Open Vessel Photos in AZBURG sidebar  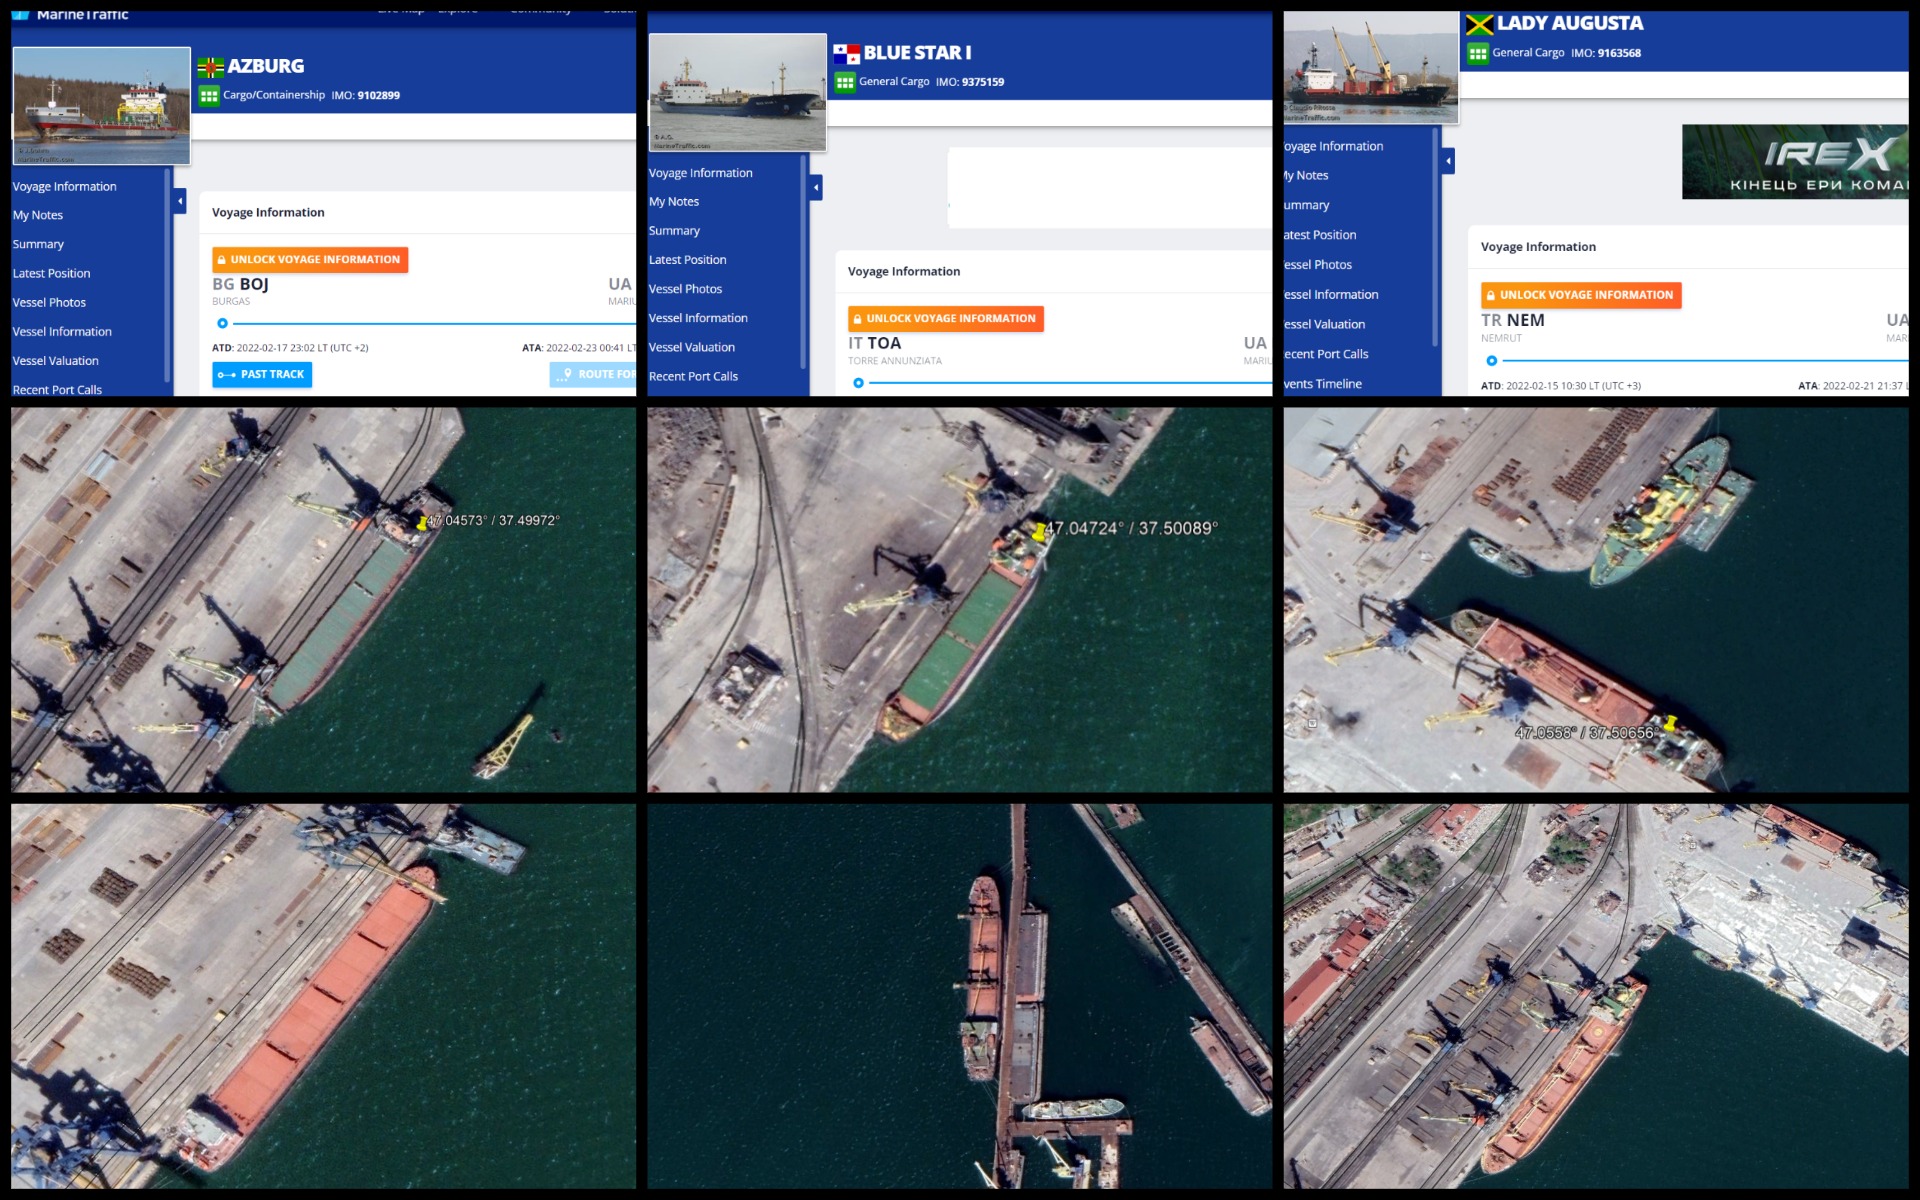49,302
